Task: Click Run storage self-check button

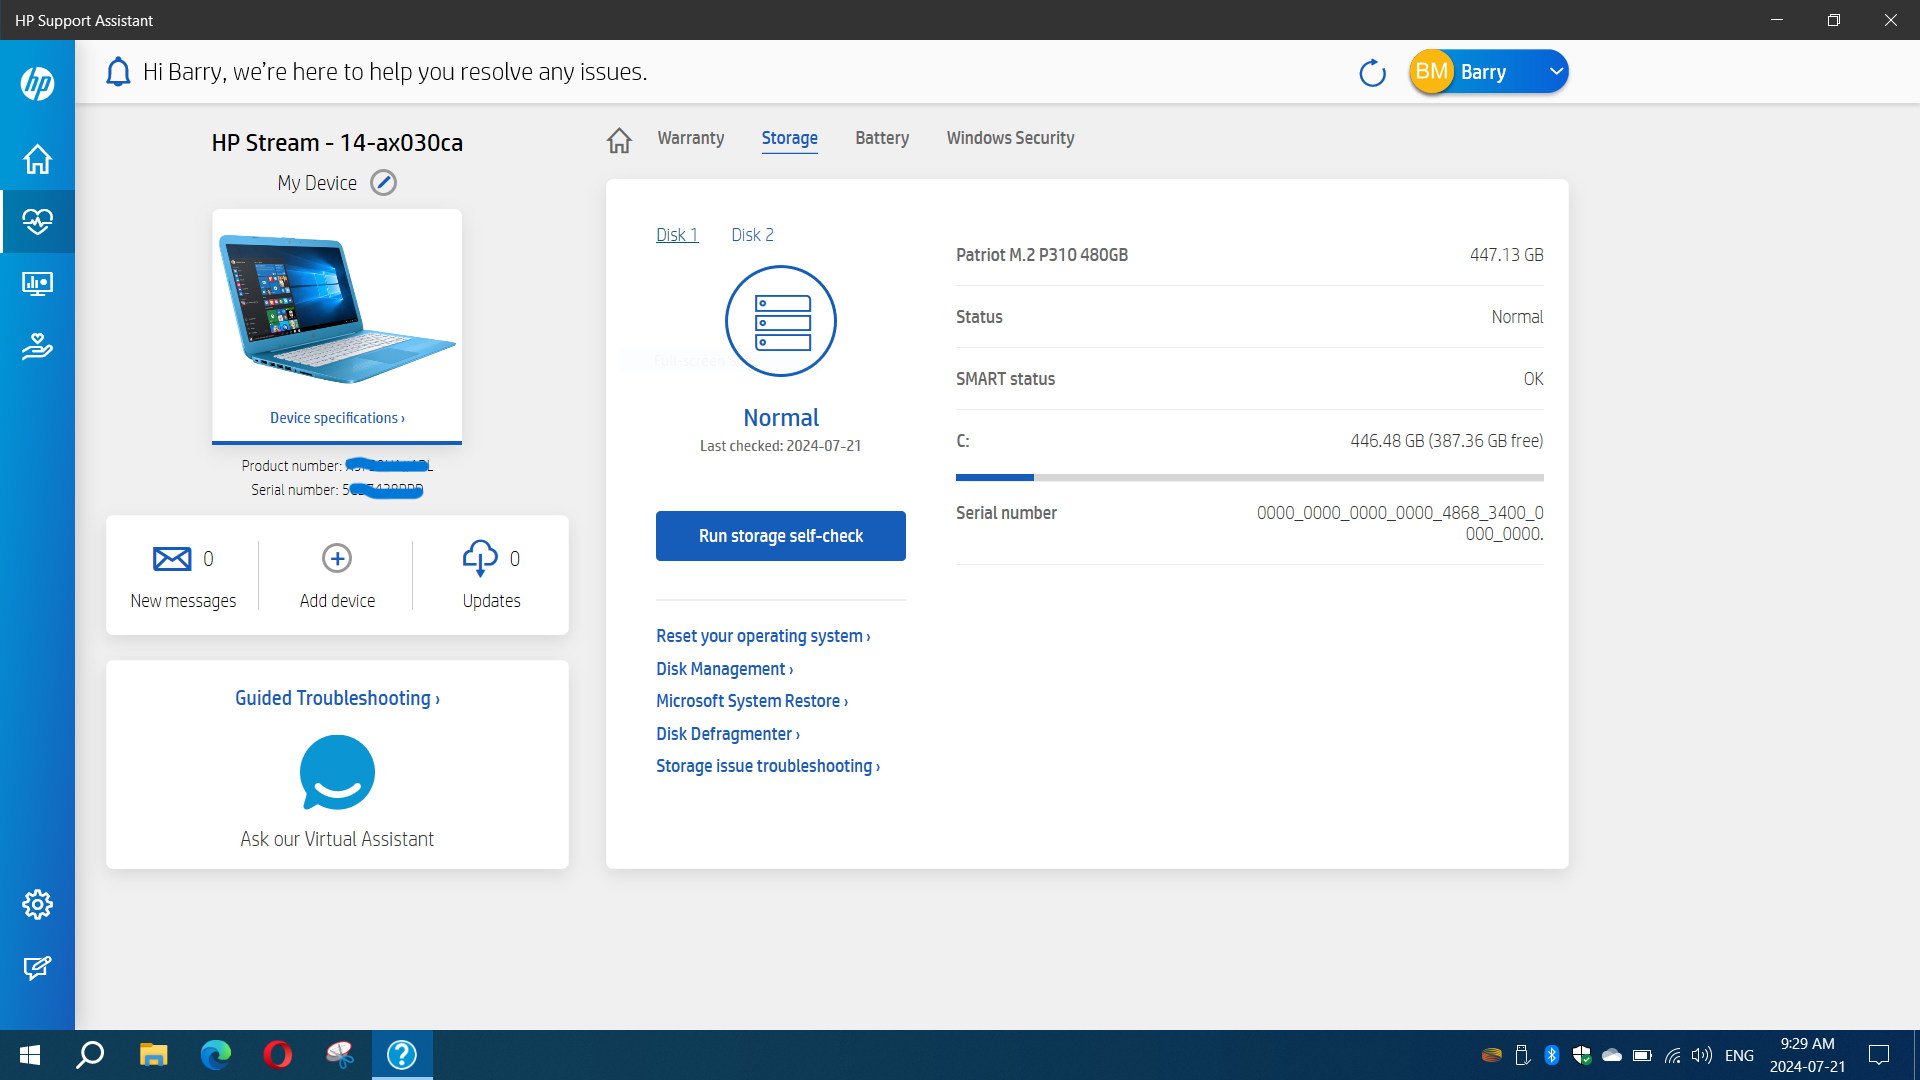Action: [781, 536]
